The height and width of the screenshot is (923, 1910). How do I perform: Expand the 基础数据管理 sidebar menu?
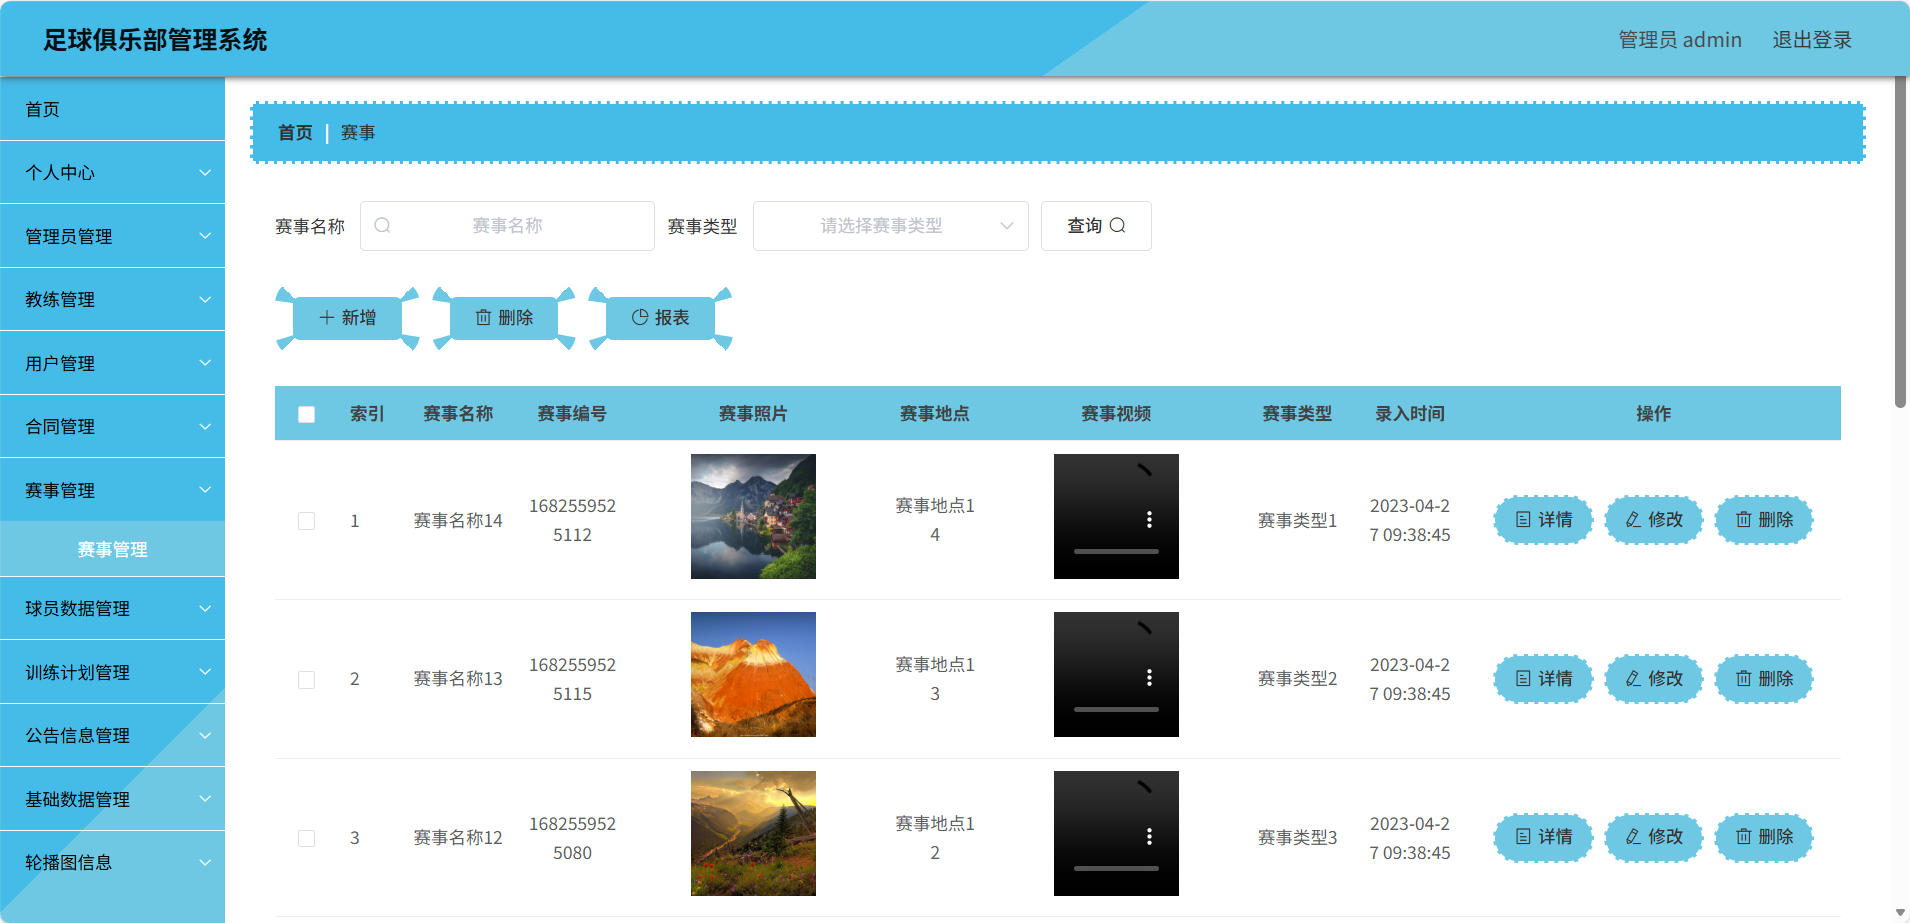pyautogui.click(x=112, y=799)
